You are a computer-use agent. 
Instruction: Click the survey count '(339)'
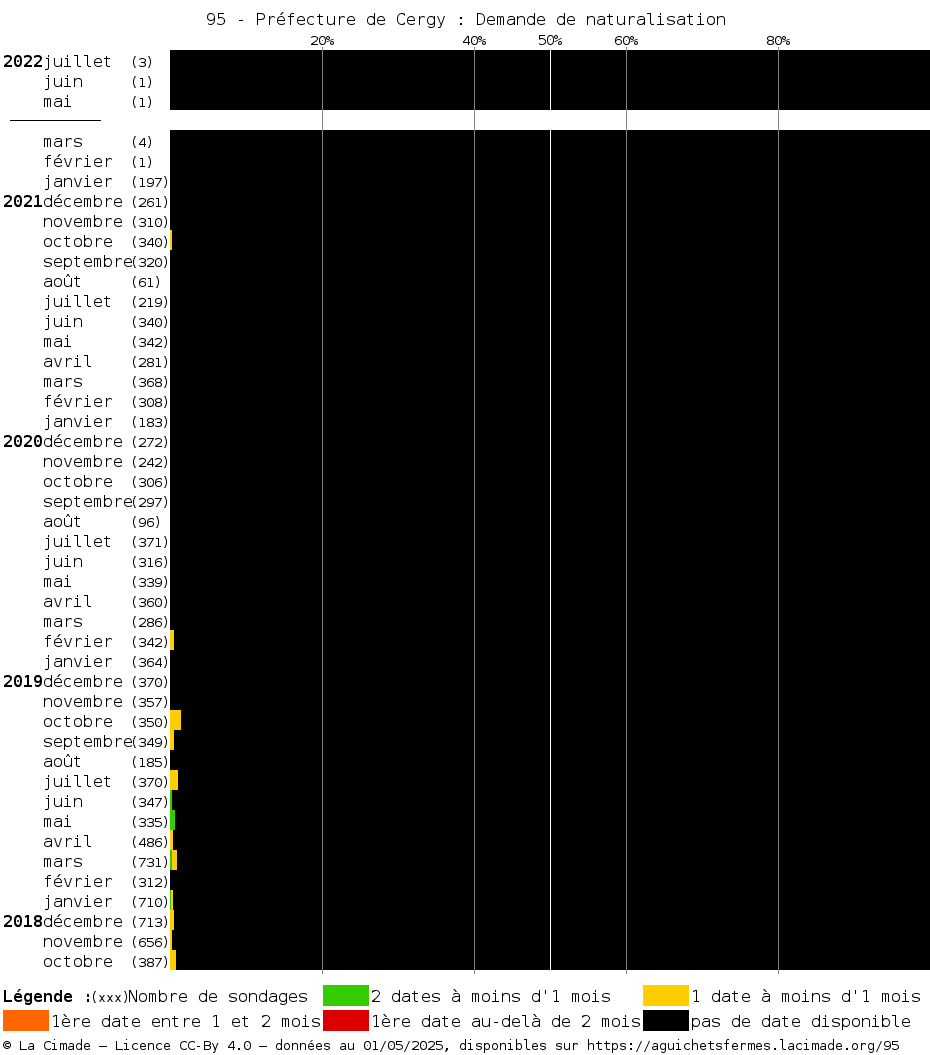click(150, 582)
